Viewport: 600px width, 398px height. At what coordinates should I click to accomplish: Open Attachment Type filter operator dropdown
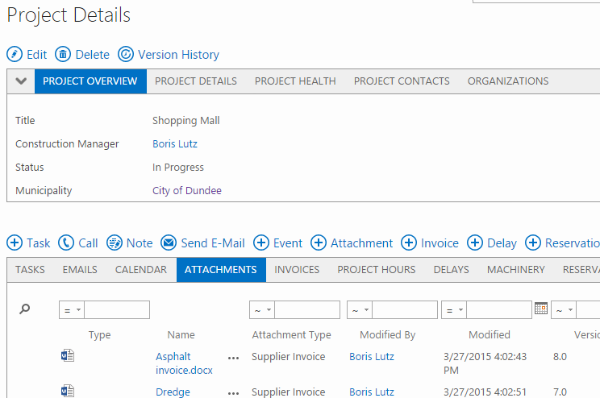262,310
